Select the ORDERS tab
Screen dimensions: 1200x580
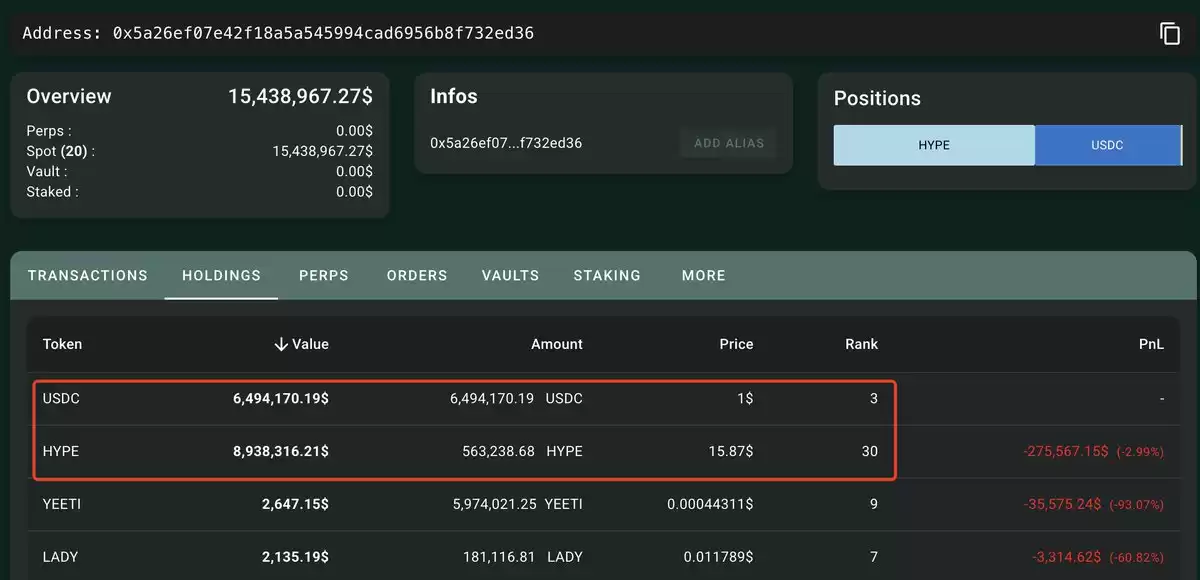point(417,275)
